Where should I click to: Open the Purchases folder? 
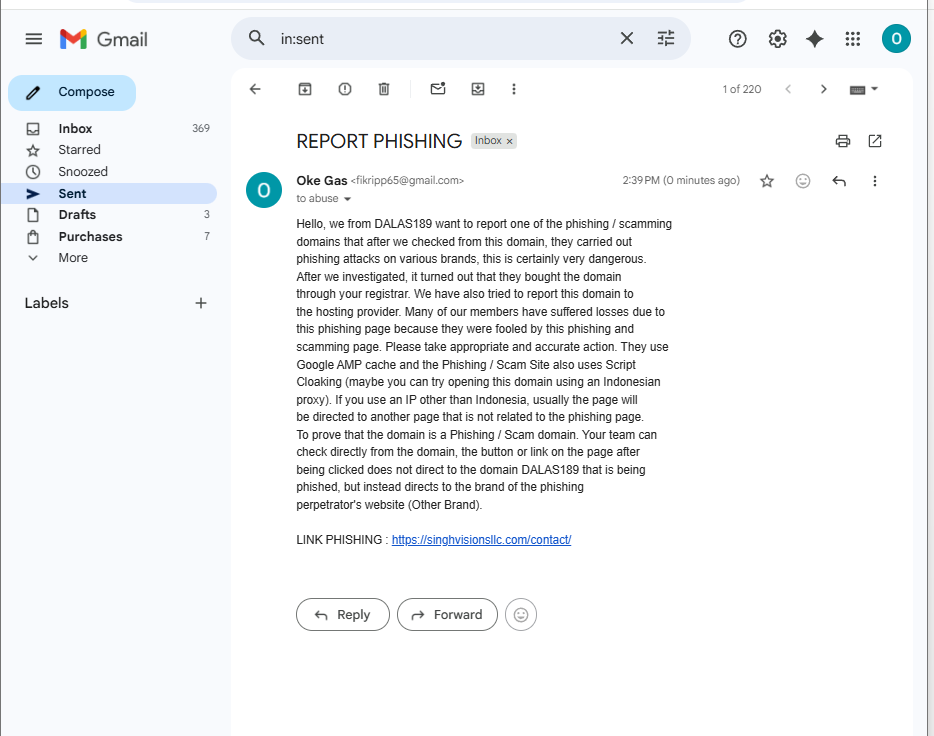(x=110, y=236)
